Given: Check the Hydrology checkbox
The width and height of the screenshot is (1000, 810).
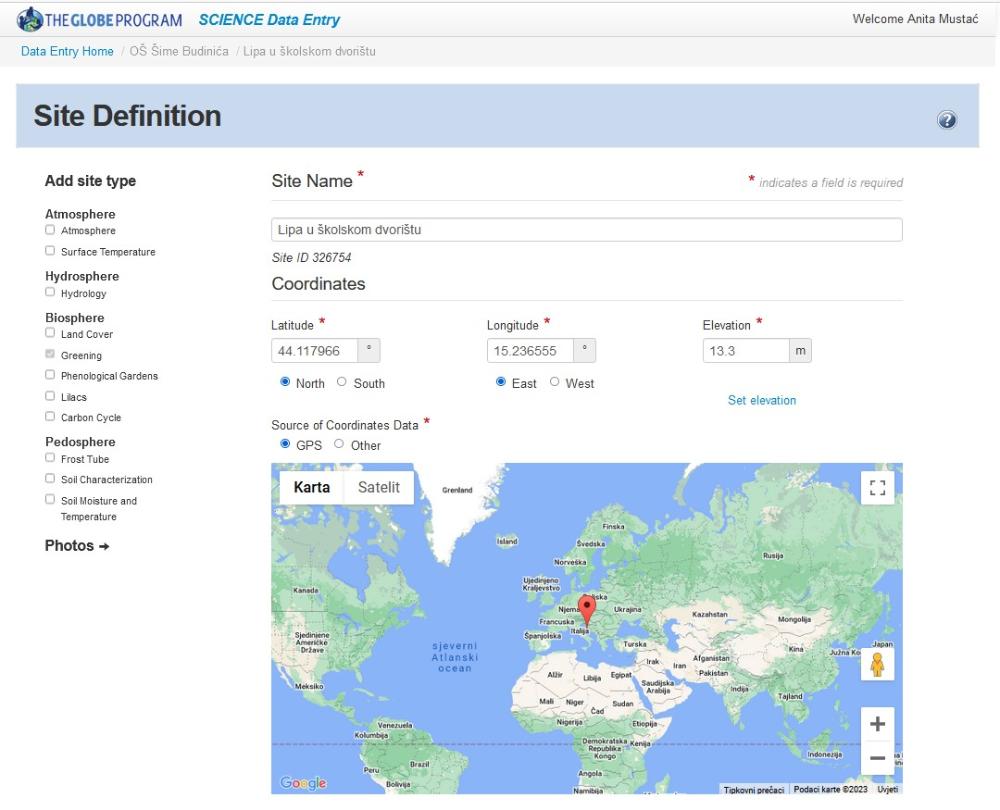Looking at the screenshot, I should click(50, 293).
